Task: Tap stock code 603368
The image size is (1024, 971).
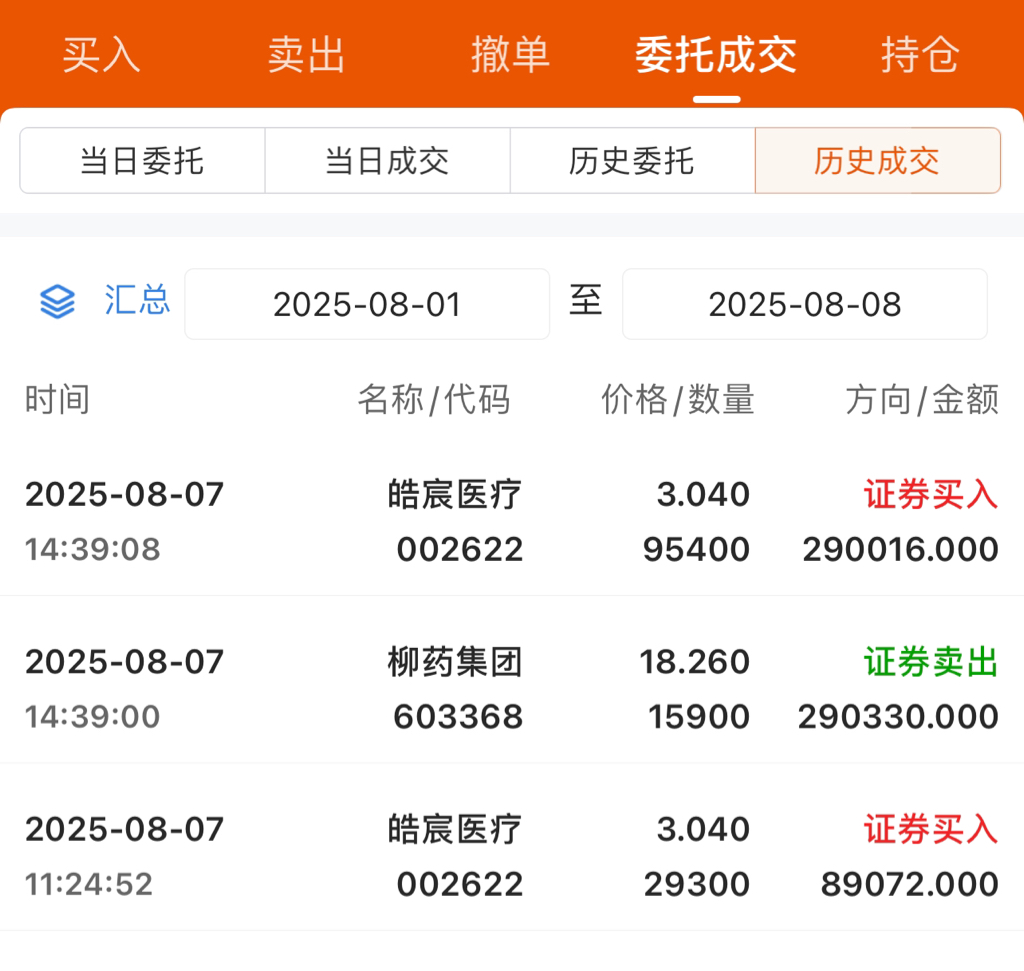Action: pos(458,716)
